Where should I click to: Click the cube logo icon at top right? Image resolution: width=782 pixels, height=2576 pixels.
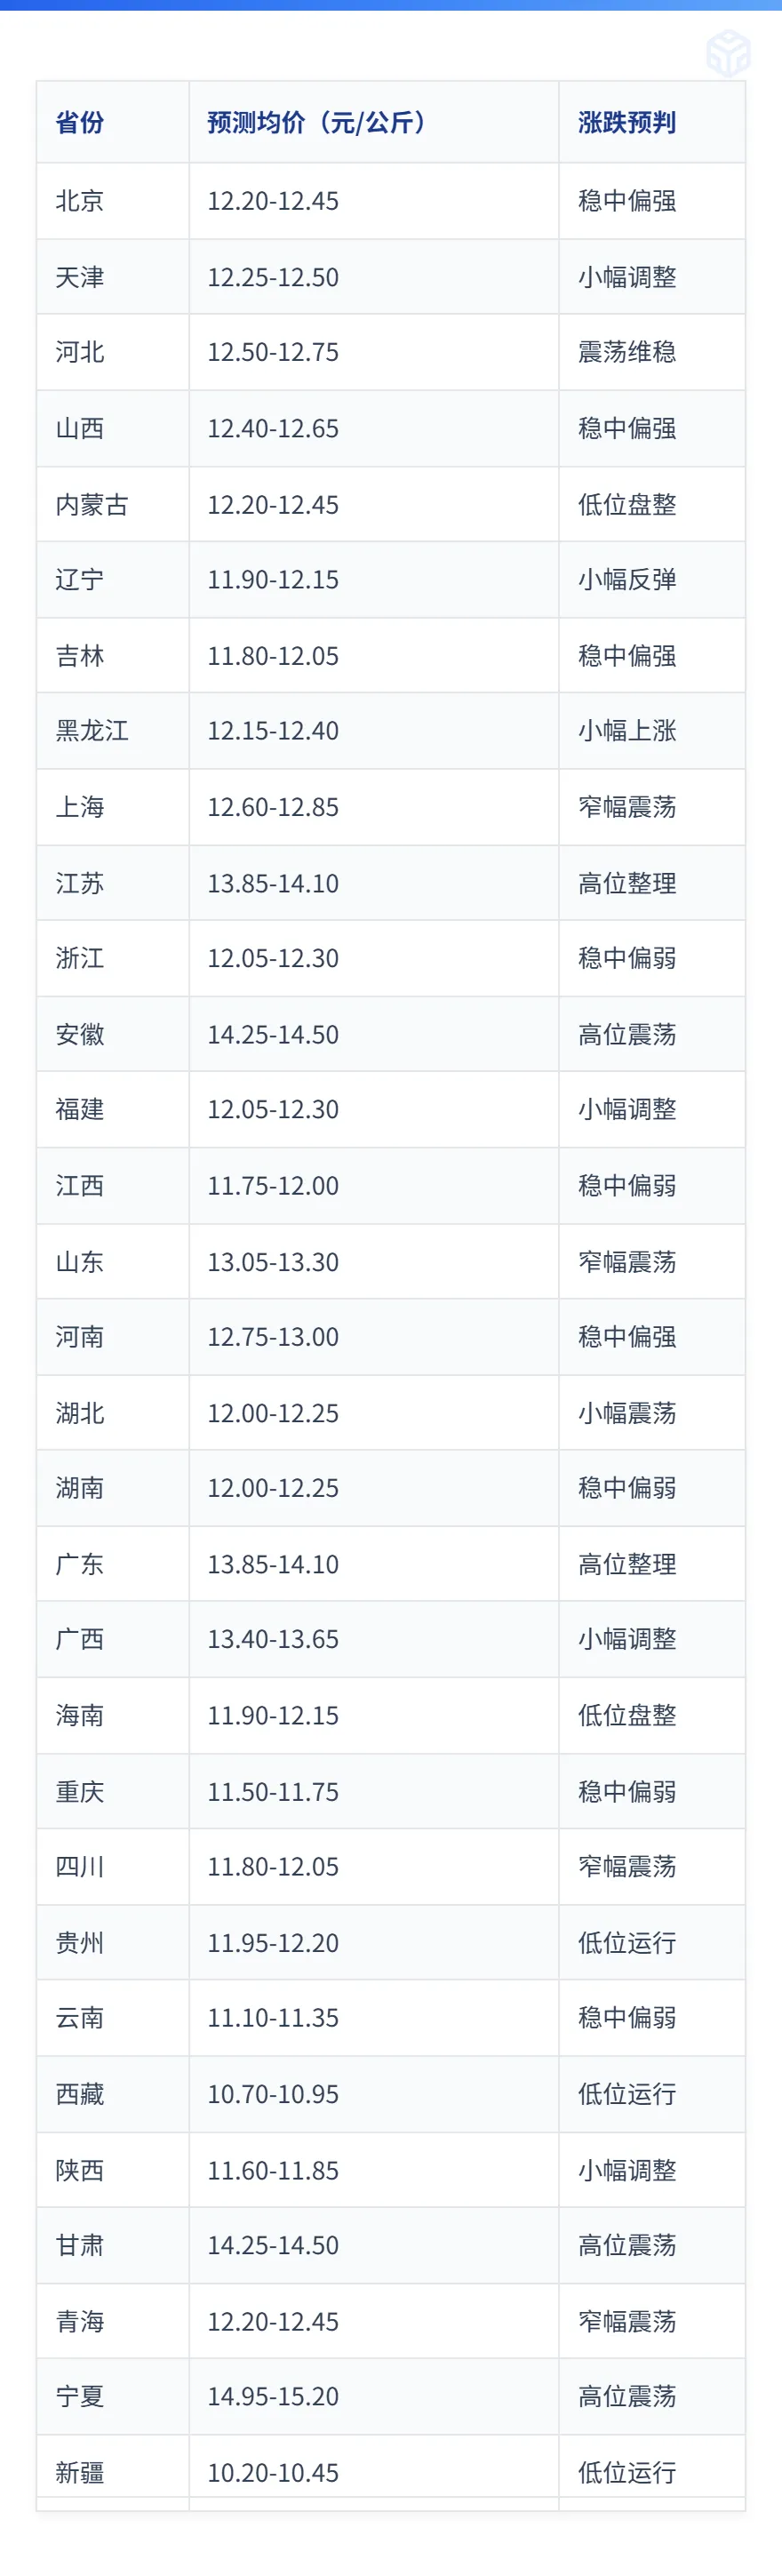pyautogui.click(x=728, y=52)
